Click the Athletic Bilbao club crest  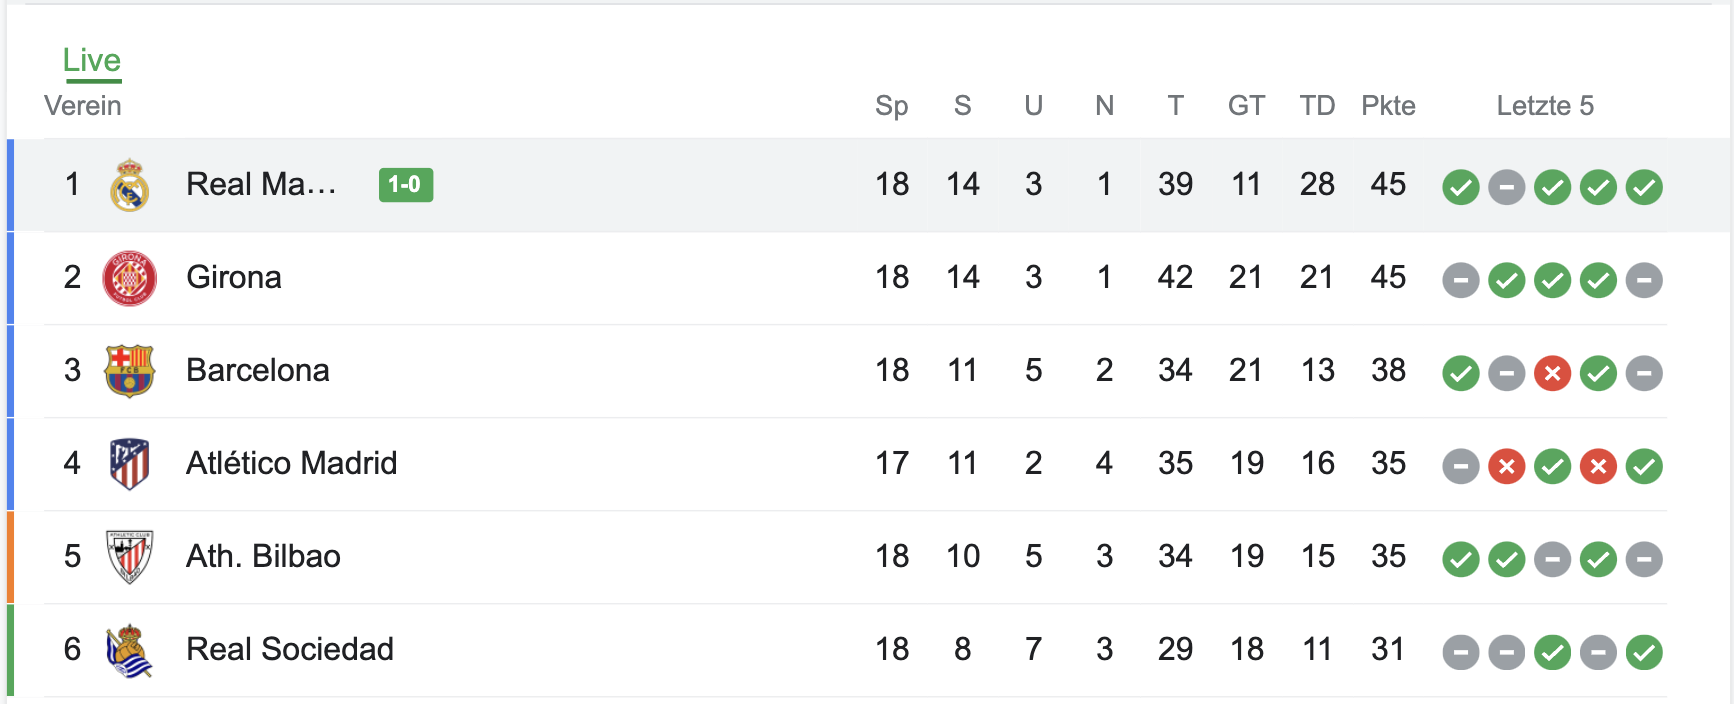129,557
